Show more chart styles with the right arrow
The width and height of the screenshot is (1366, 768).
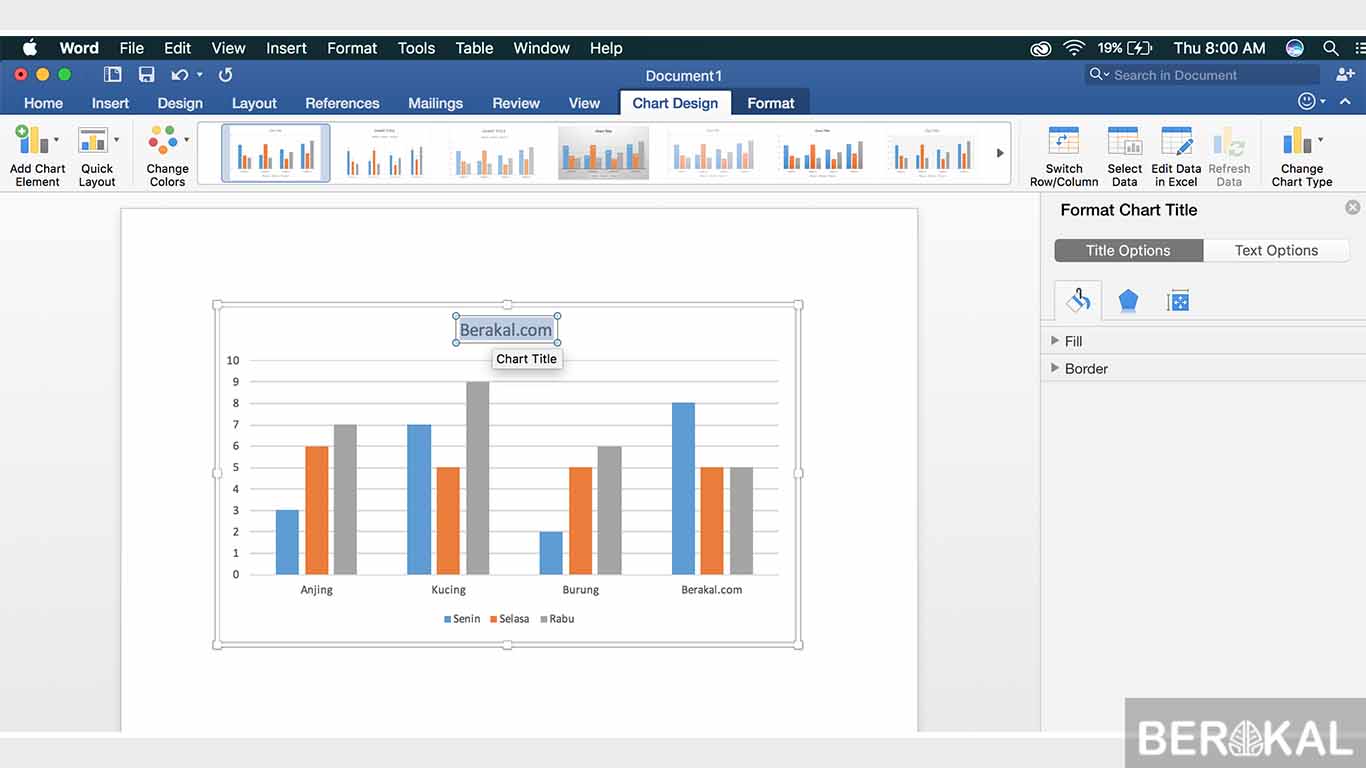point(999,152)
